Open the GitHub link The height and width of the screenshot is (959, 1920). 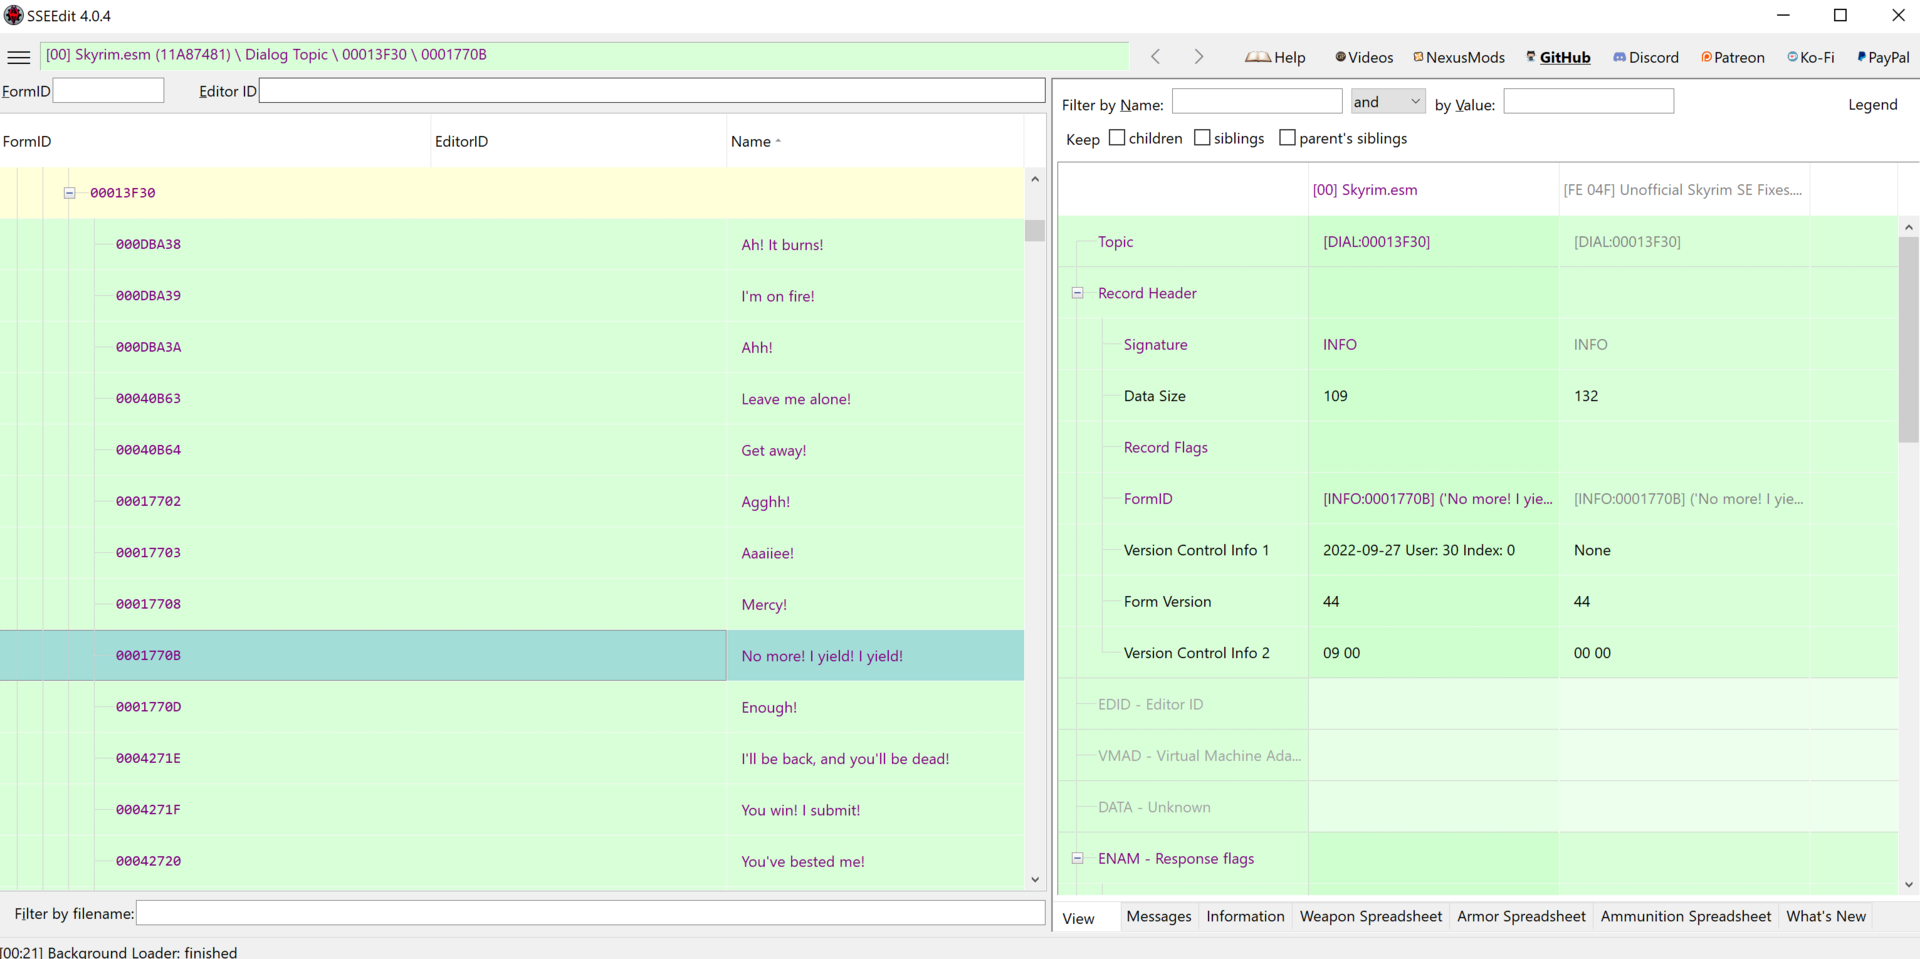[1558, 57]
